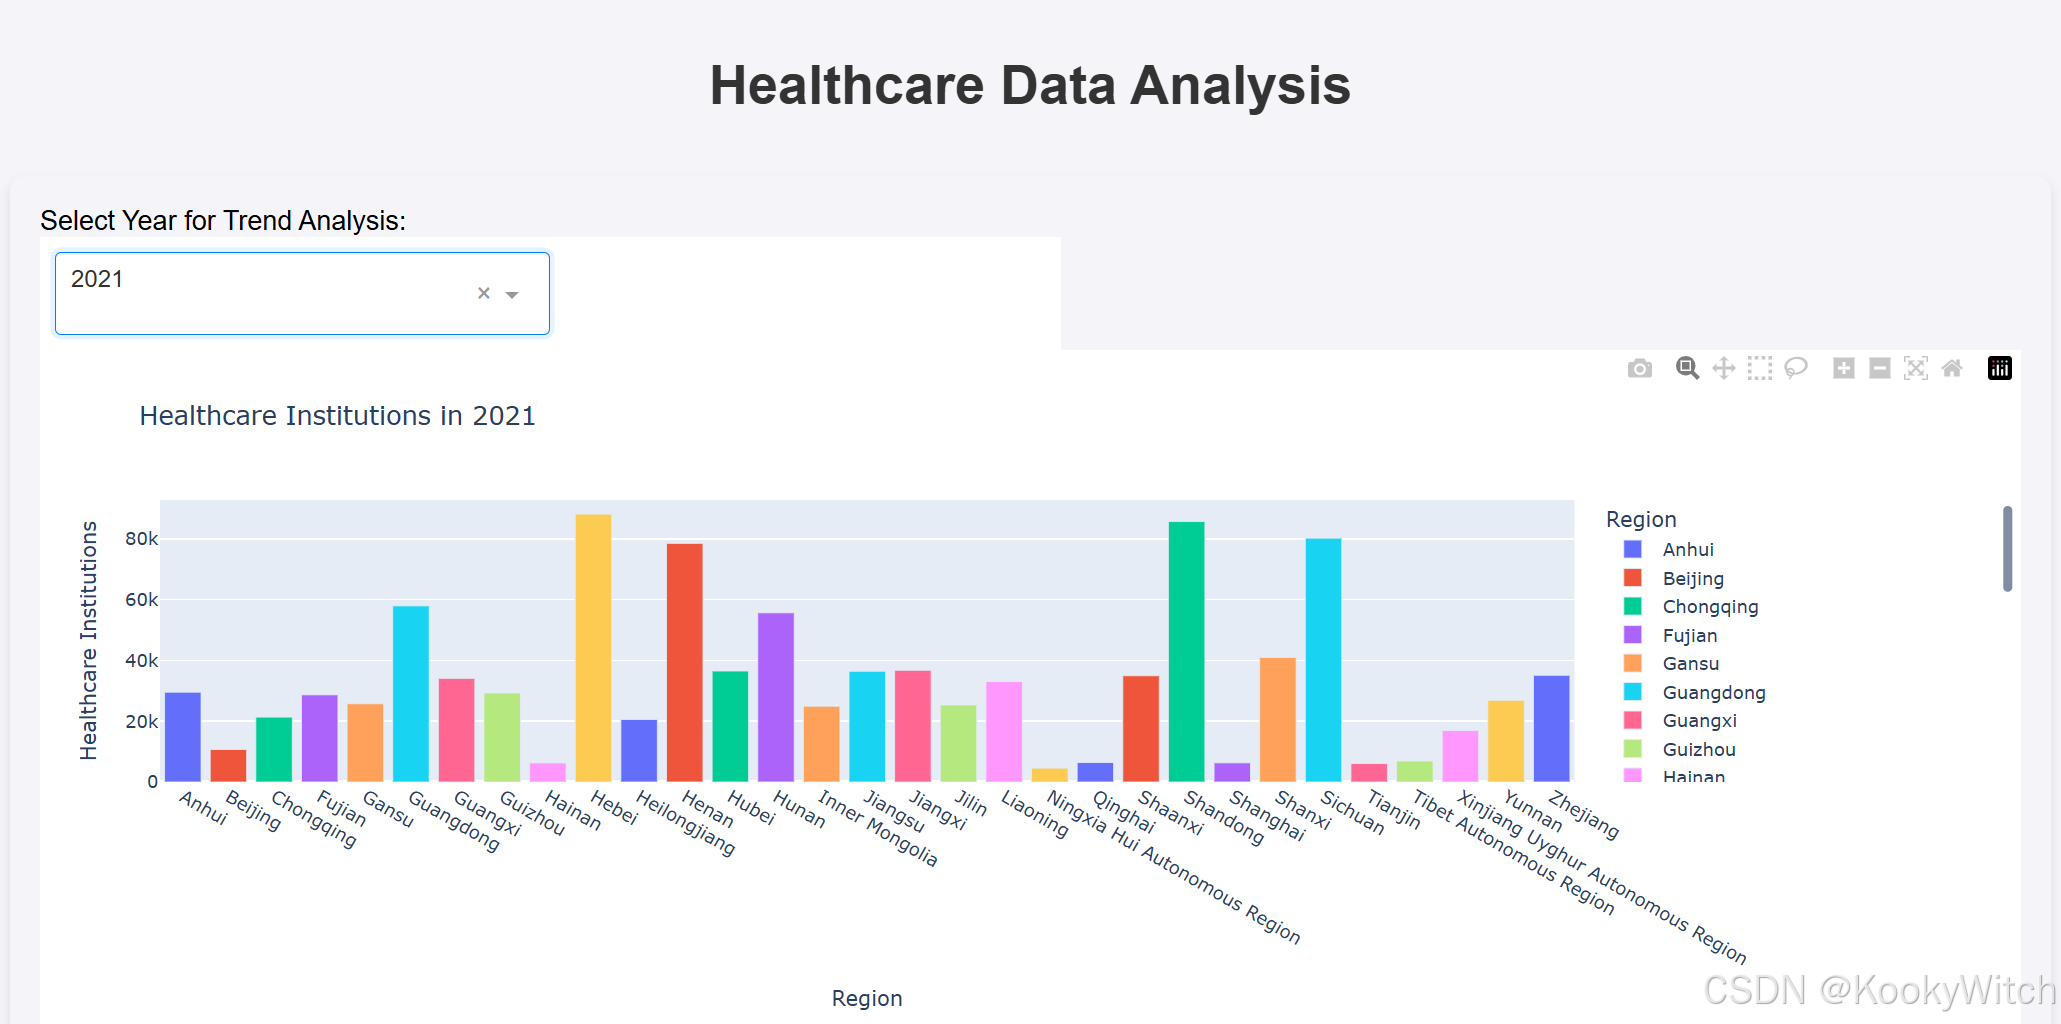Select the Pan tool
2061x1024 pixels.
click(1723, 368)
